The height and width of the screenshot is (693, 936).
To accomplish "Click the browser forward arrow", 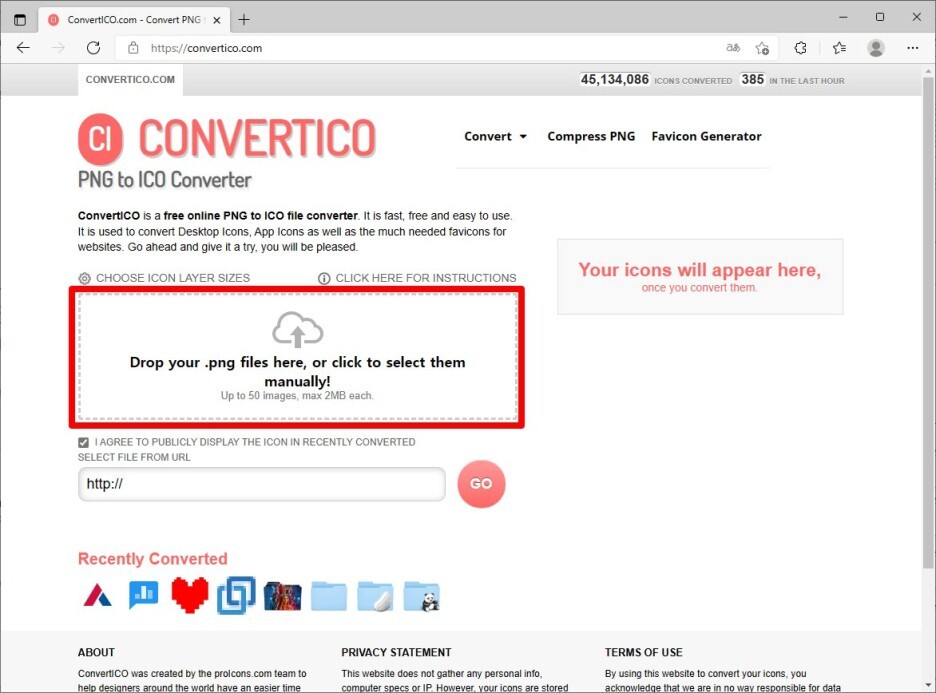I will point(58,48).
